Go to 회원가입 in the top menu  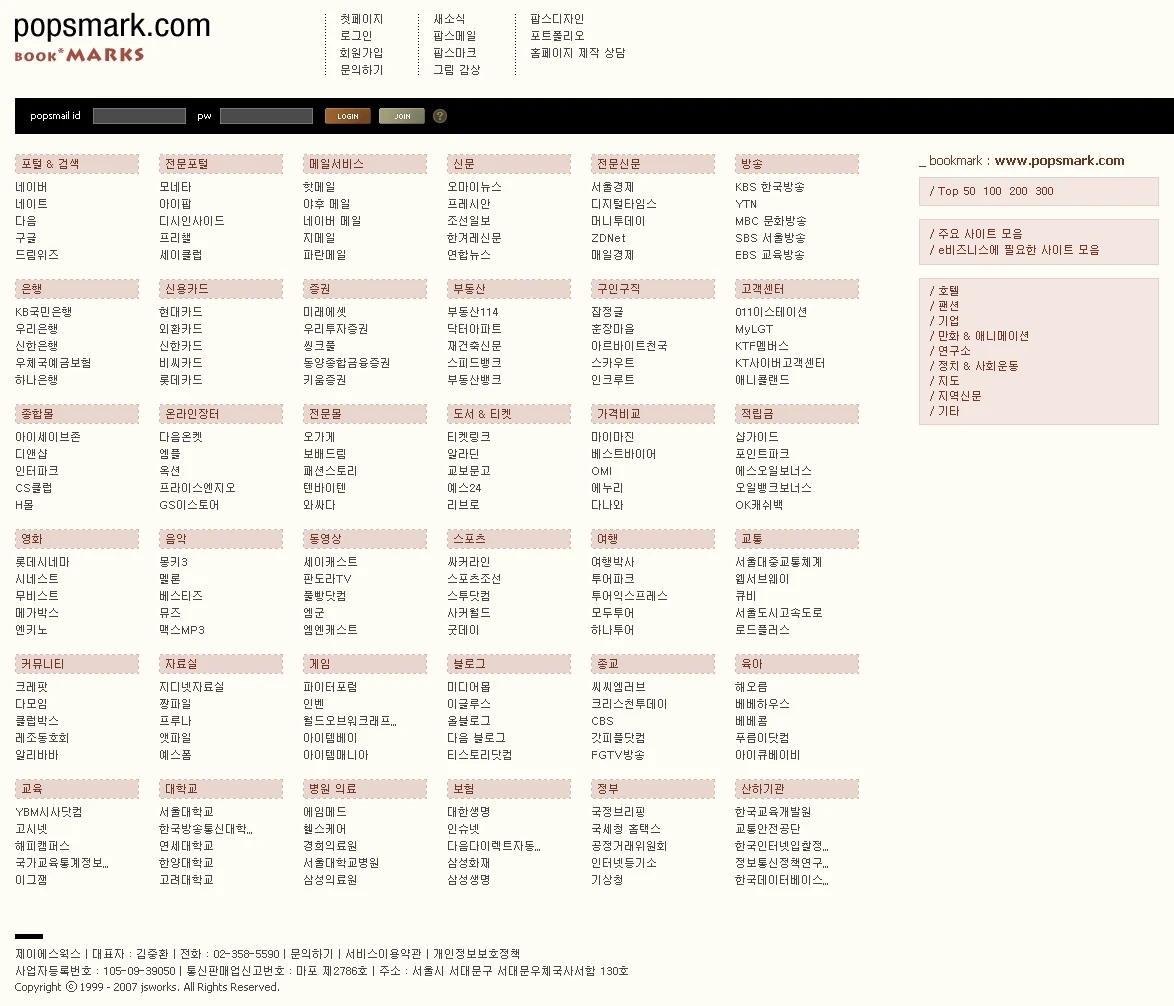pyautogui.click(x=361, y=53)
